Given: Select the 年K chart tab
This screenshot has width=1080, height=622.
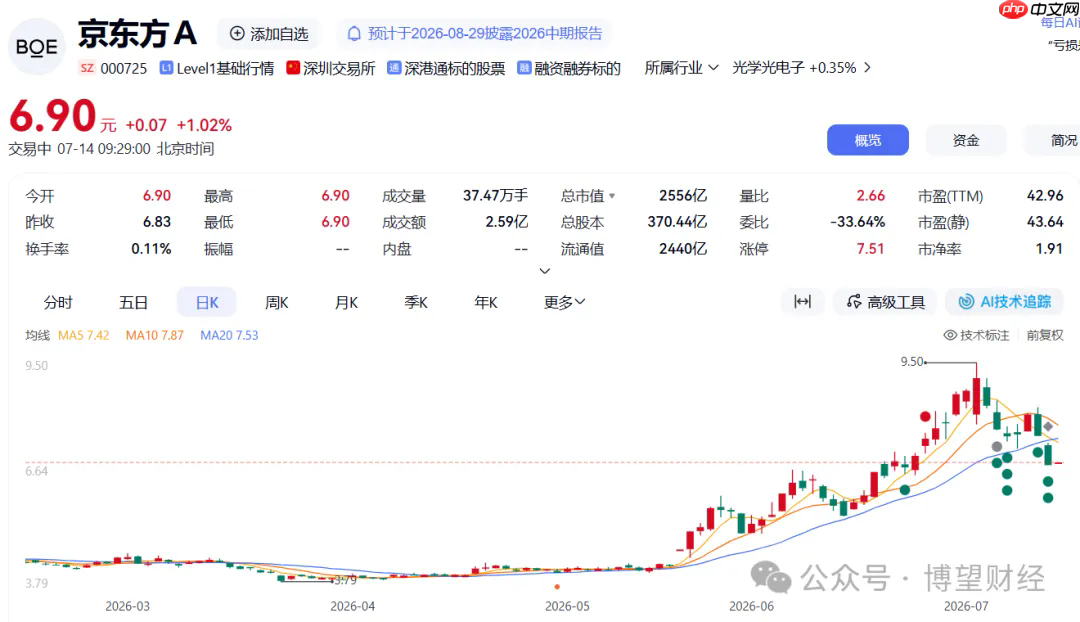Looking at the screenshot, I should coord(486,302).
